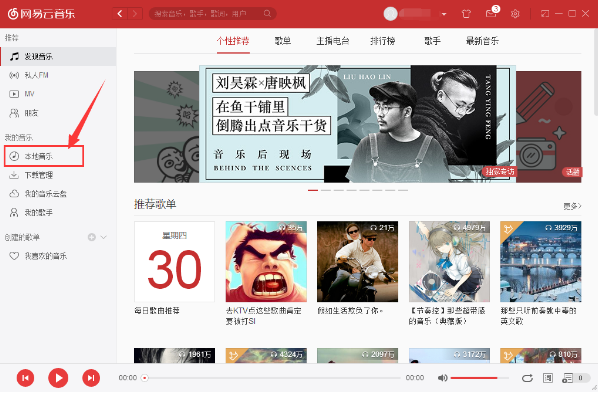
Task: Toggle the lyrics display icon
Action: [x=548, y=378]
